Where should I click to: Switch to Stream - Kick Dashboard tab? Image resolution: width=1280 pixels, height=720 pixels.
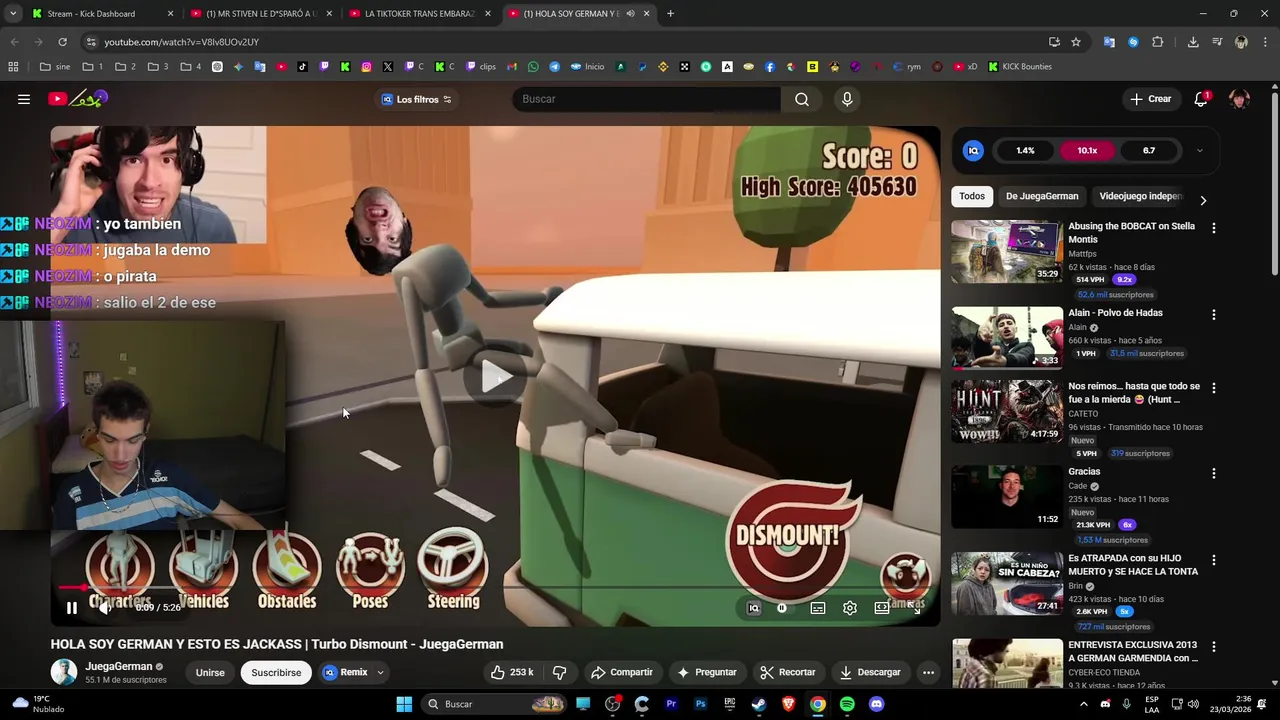pos(101,14)
